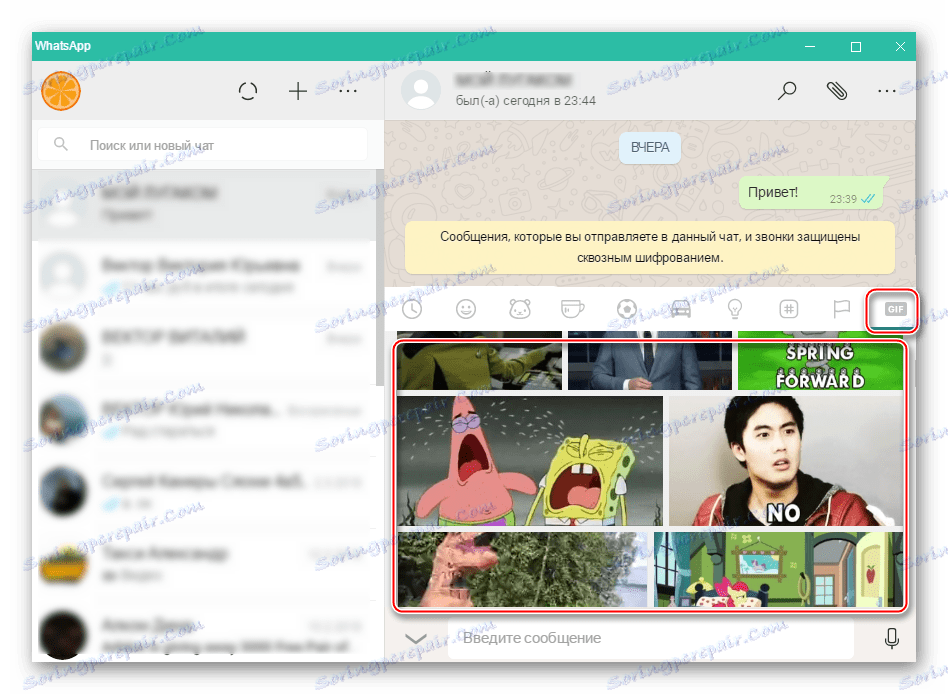This screenshot has height=694, width=948.
Task: Open activities emoji tab (soccer ball)
Action: (627, 310)
